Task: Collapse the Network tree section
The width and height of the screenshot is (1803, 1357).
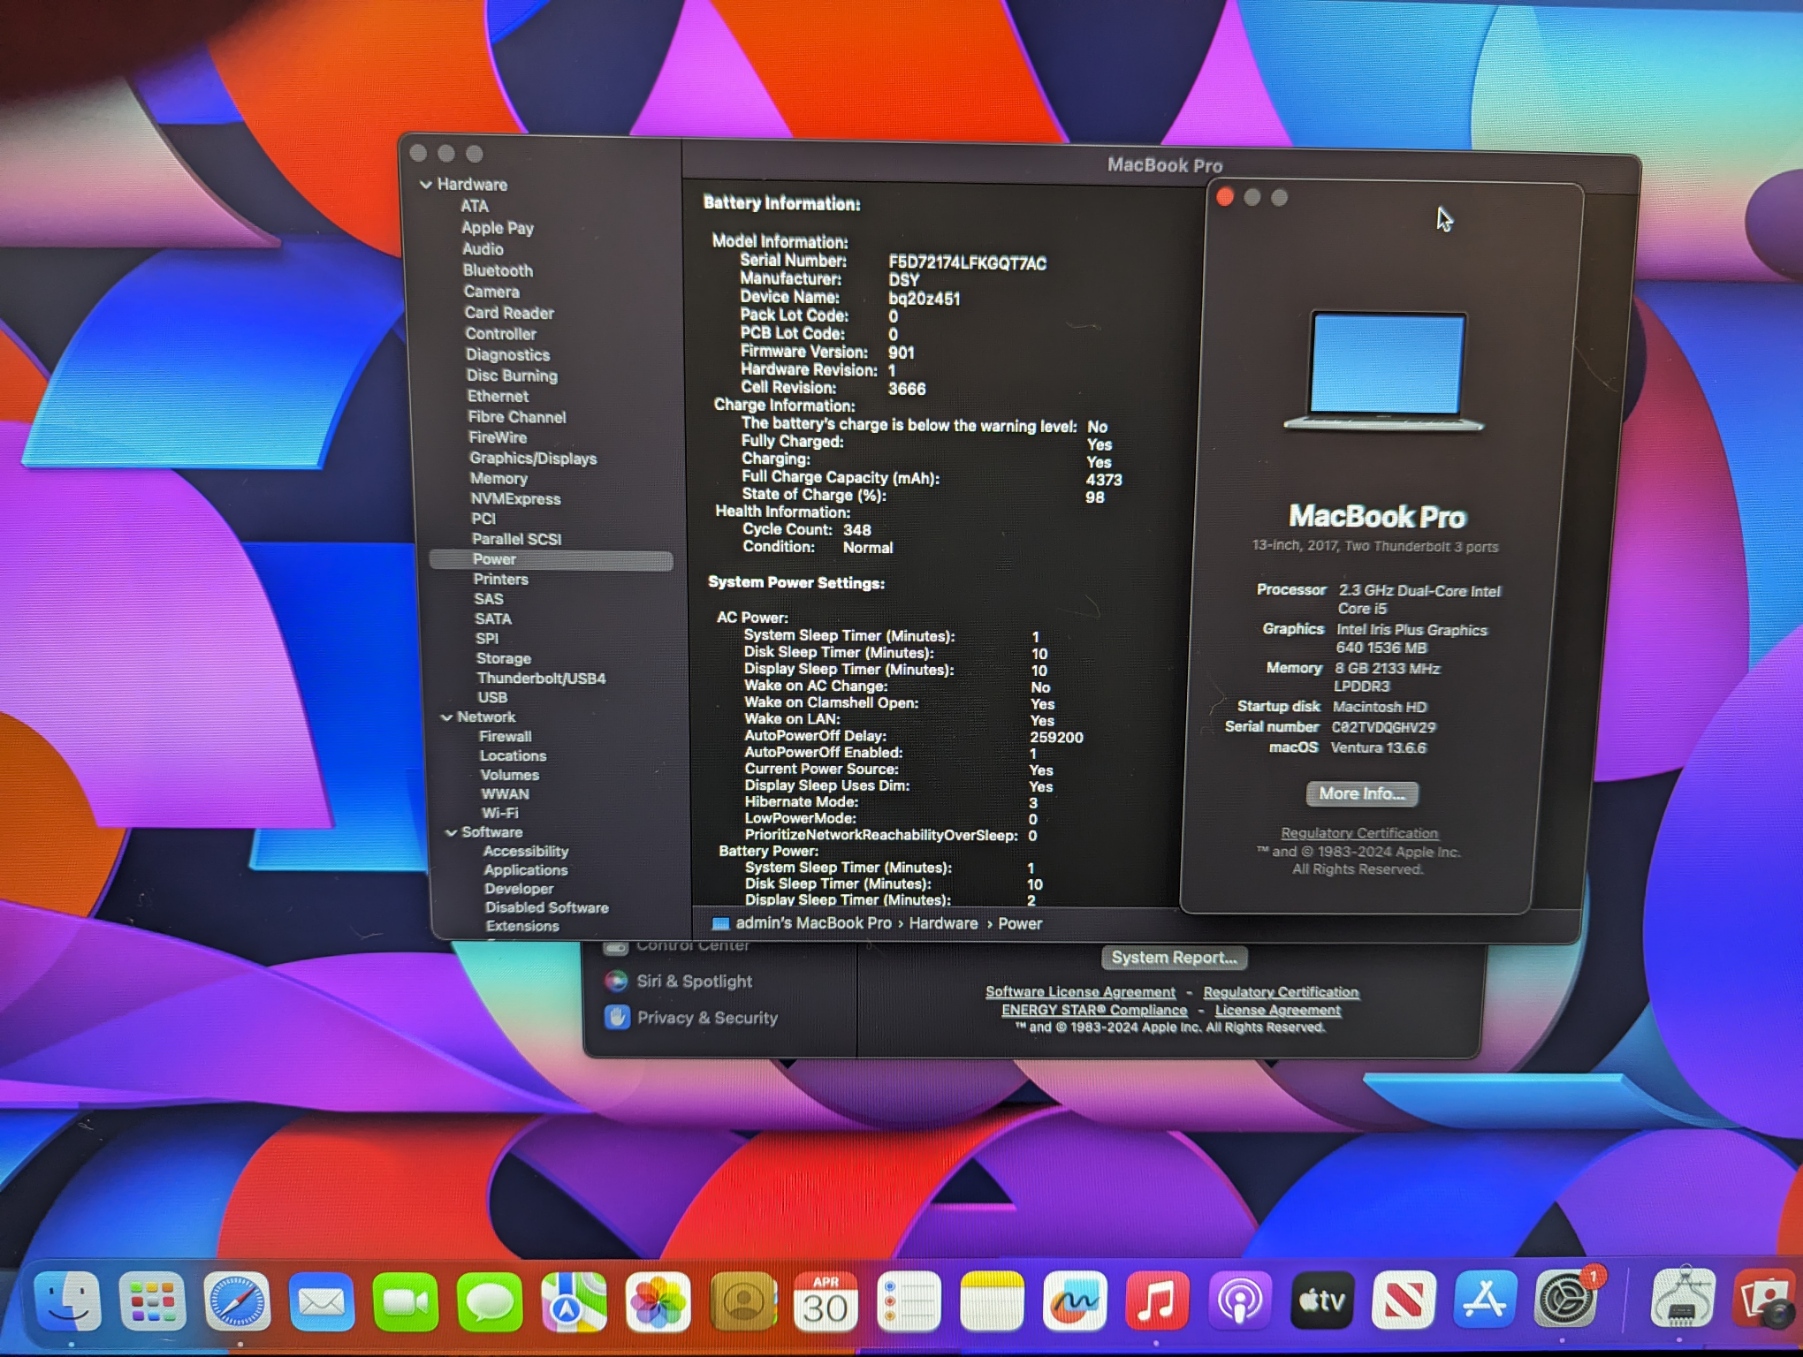Action: (x=446, y=718)
